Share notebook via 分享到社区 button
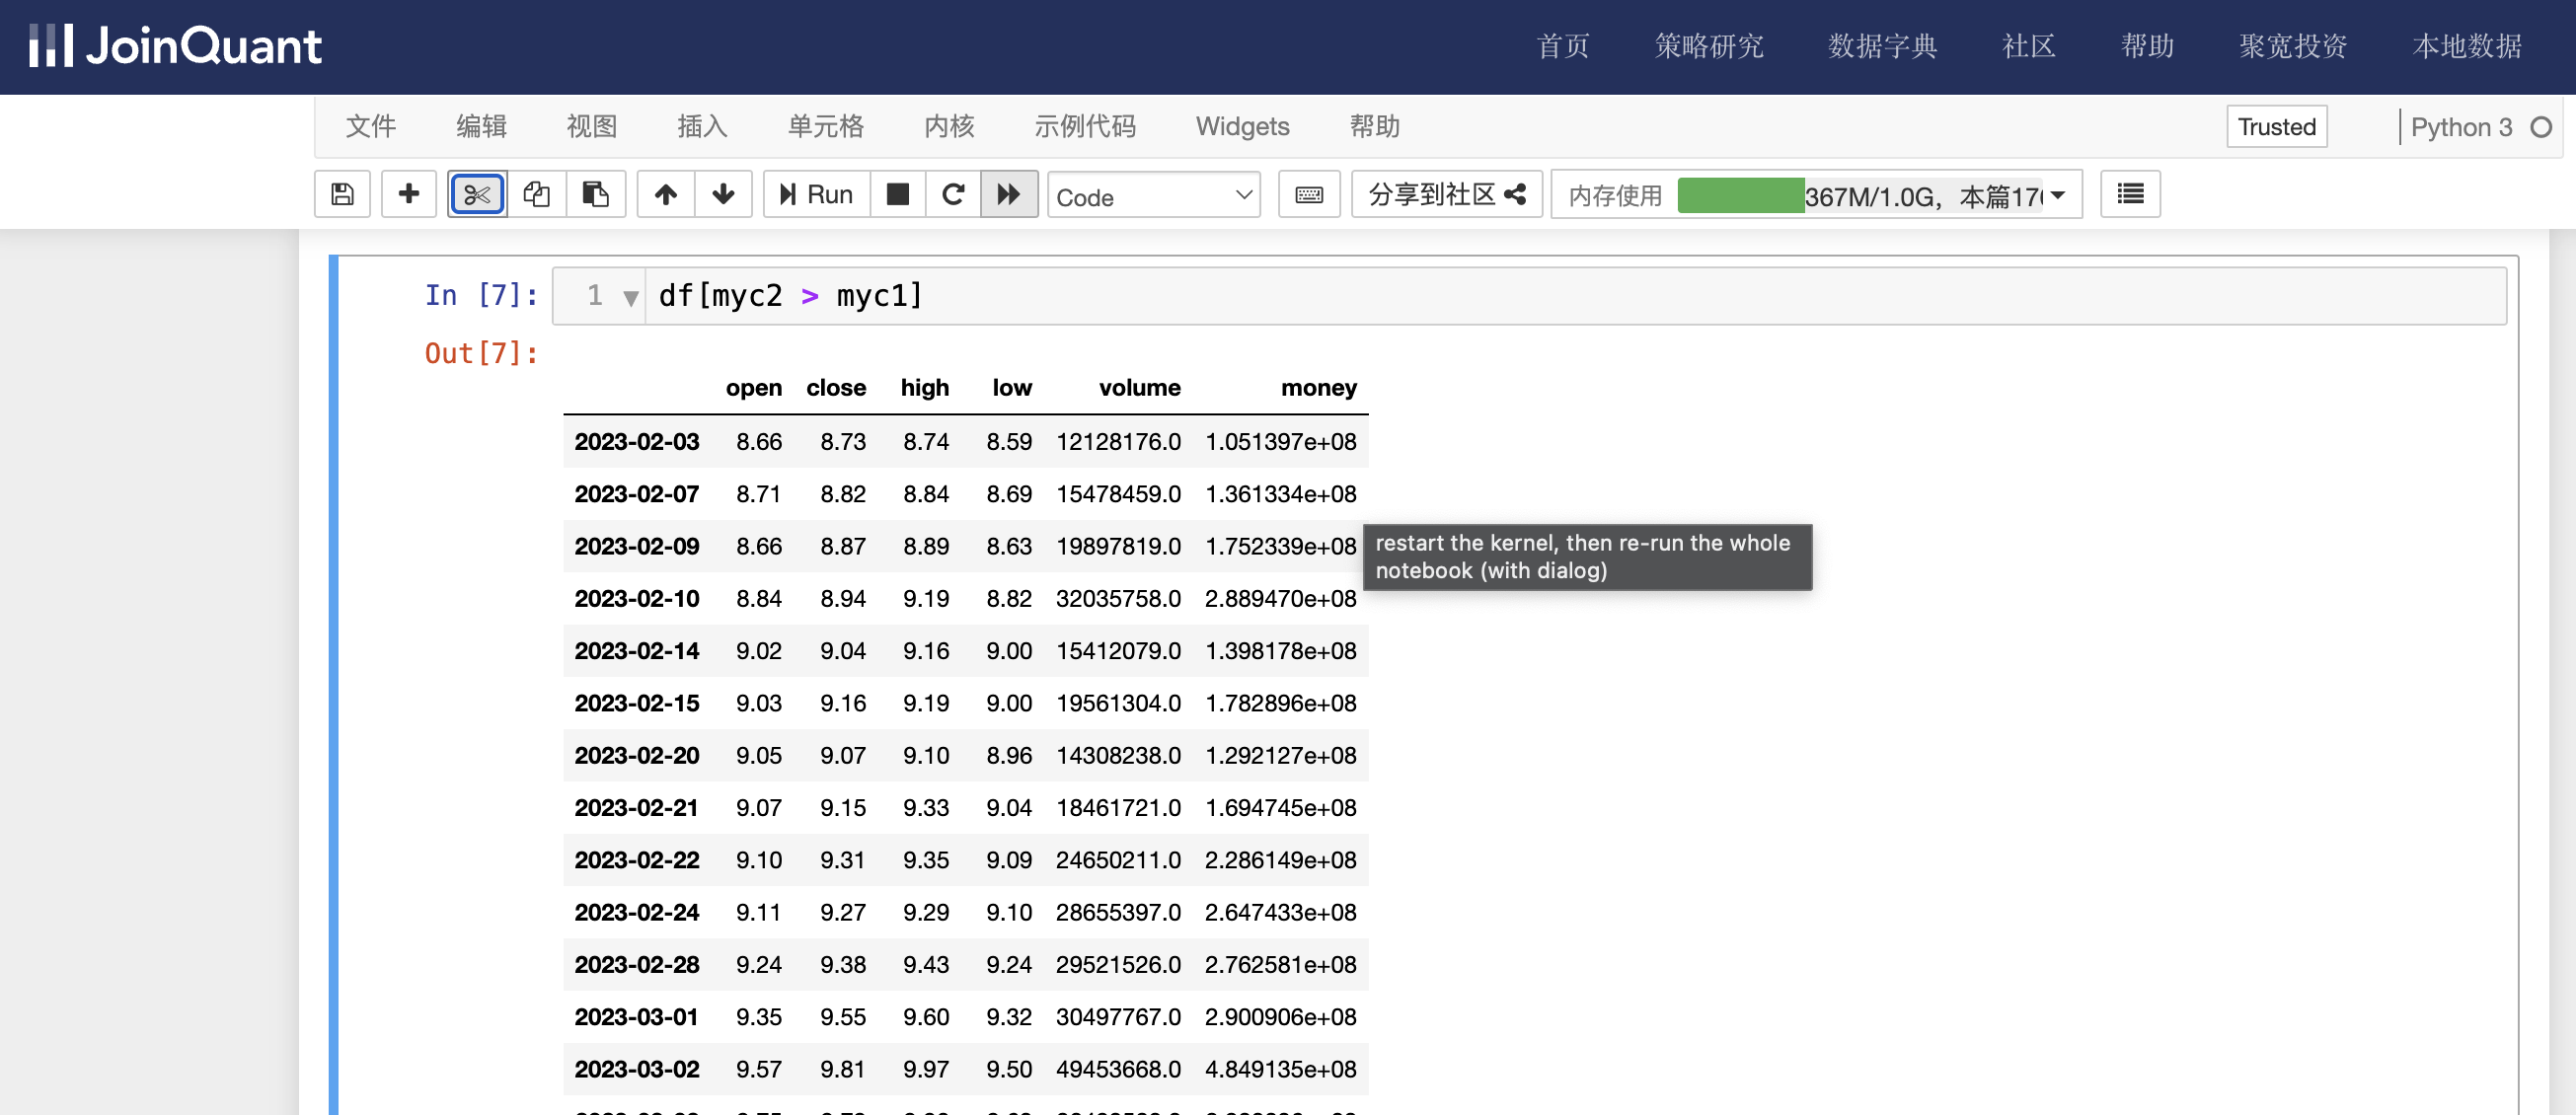The height and width of the screenshot is (1115, 2576). (x=1446, y=194)
